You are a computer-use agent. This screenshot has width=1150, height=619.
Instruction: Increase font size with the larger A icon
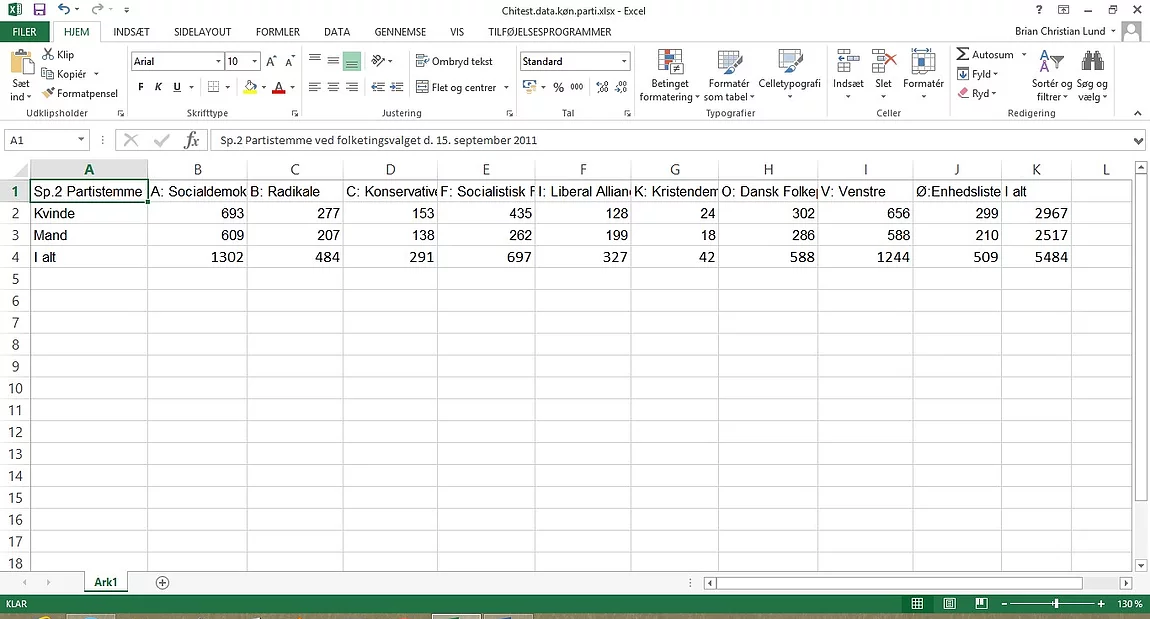[271, 62]
